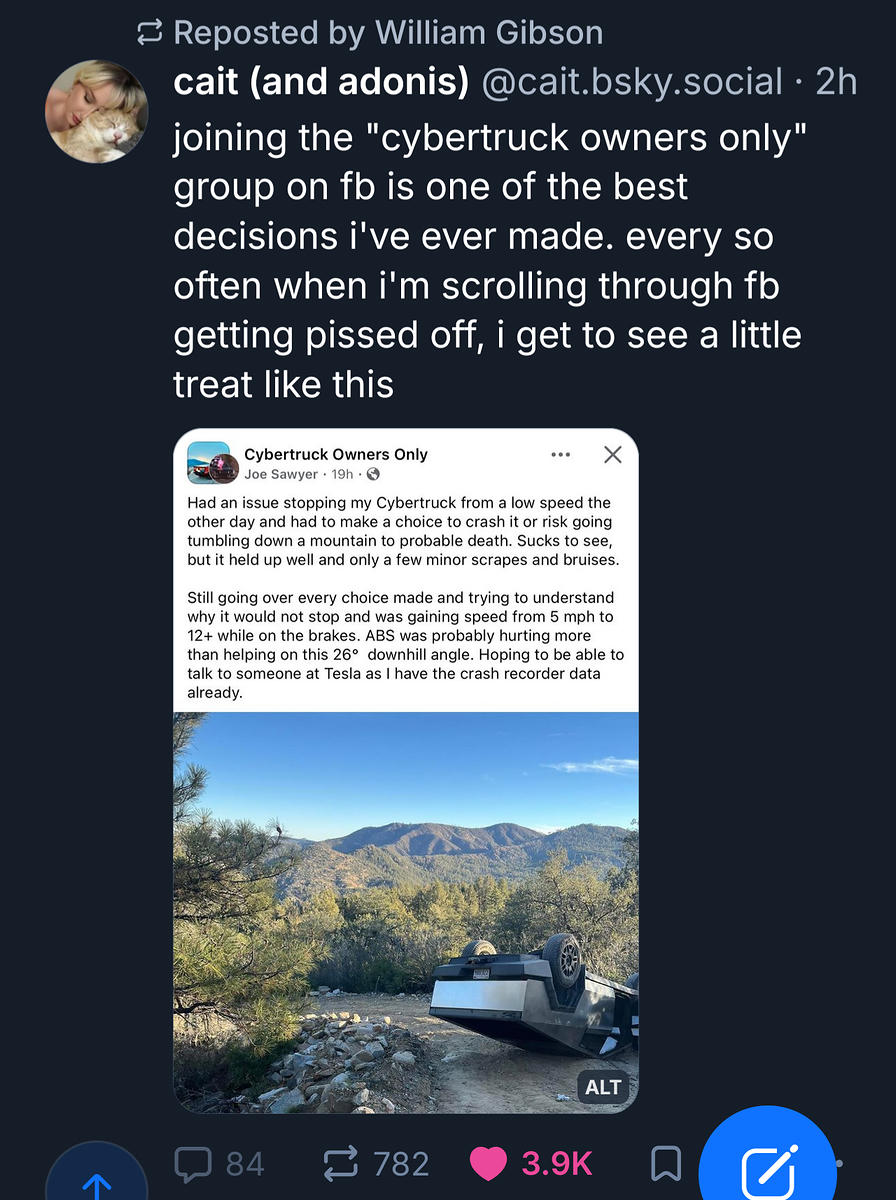Image resolution: width=896 pixels, height=1200 pixels.
Task: Open the William Gibson reposter link
Action: coord(489,32)
